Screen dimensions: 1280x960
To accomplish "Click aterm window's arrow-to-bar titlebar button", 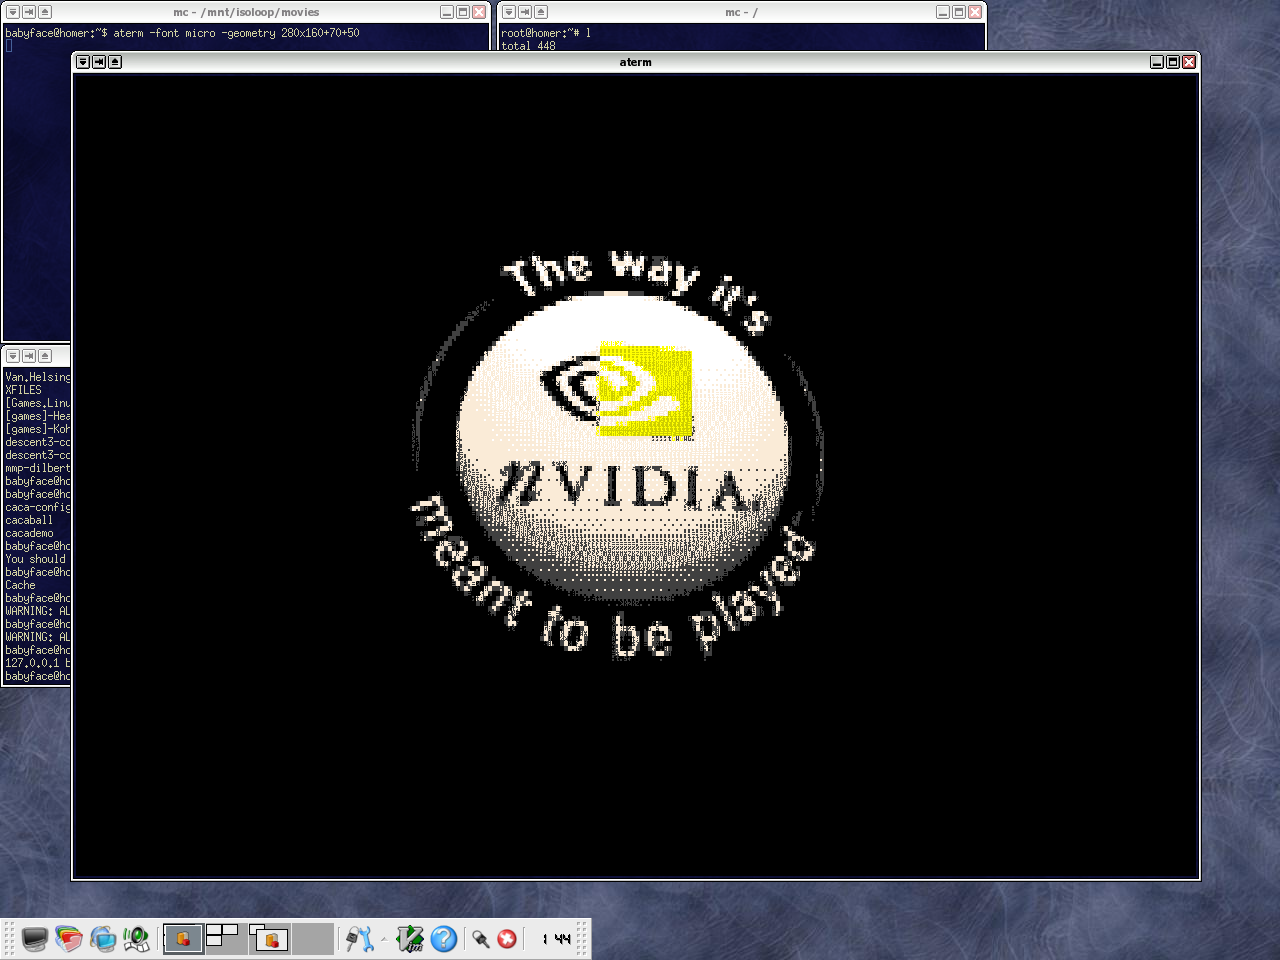I will click(x=99, y=62).
